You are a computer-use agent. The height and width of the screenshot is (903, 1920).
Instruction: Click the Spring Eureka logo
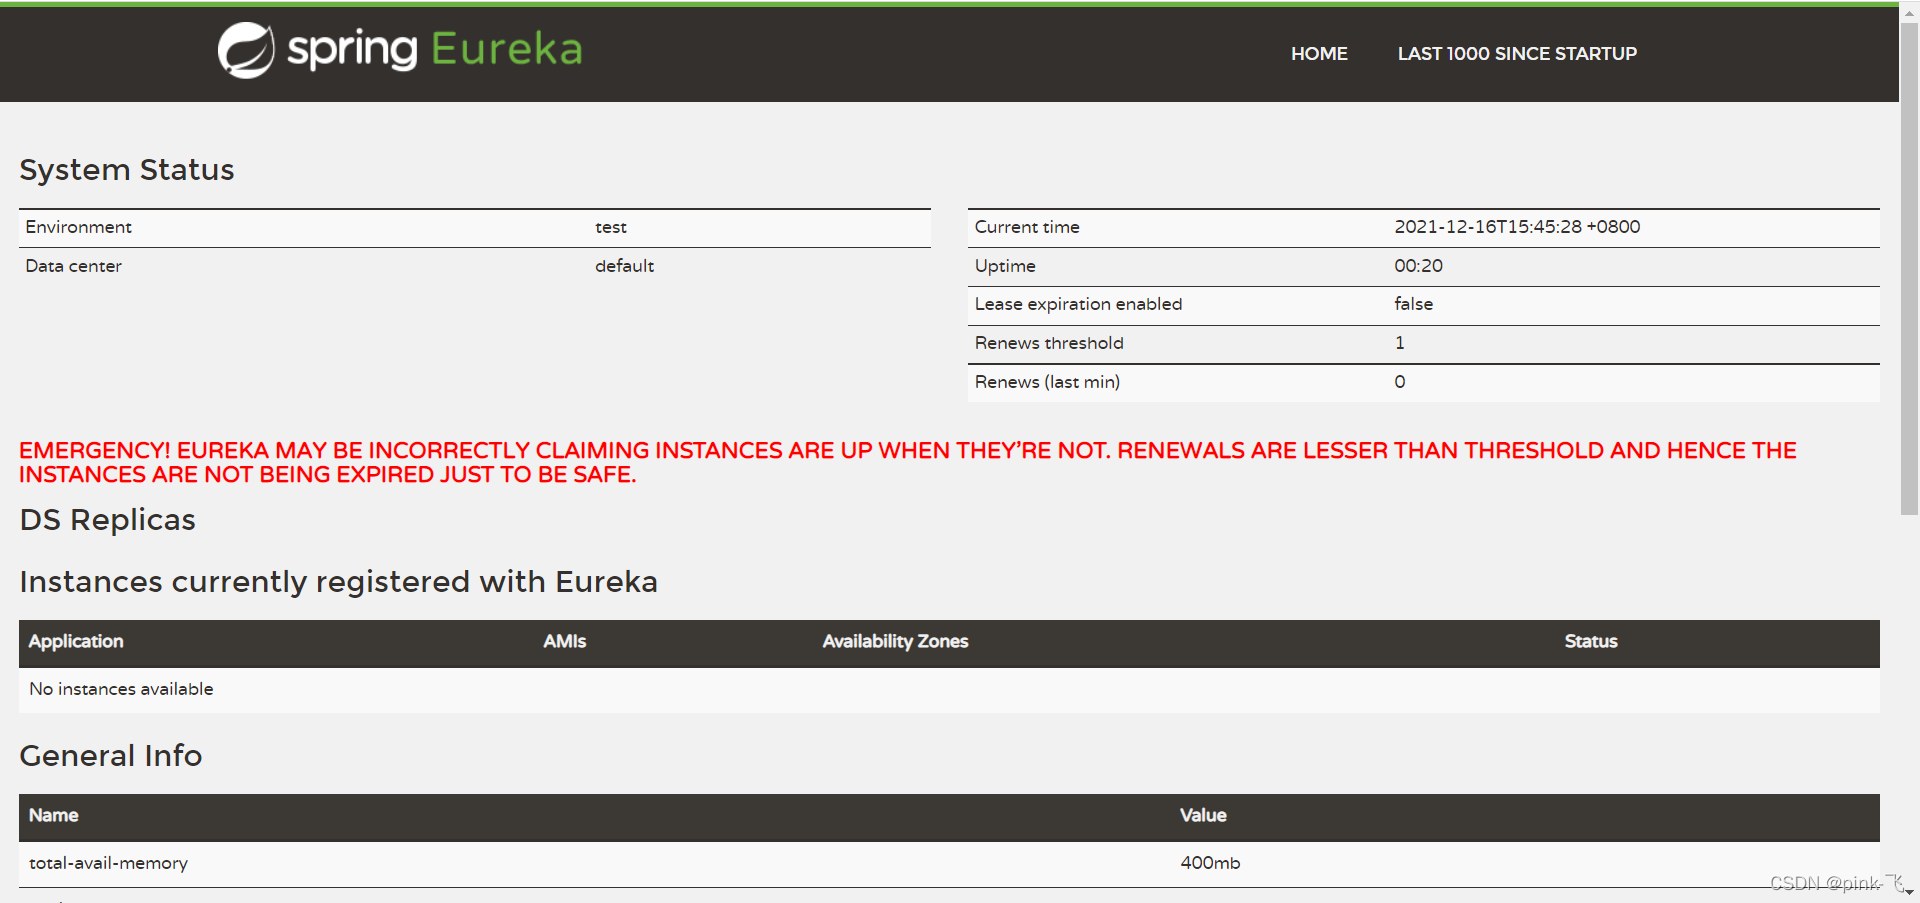398,49
